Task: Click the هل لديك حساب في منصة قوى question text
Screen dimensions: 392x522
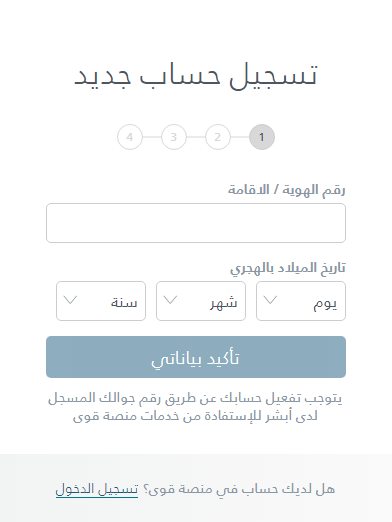Action: (x=239, y=489)
